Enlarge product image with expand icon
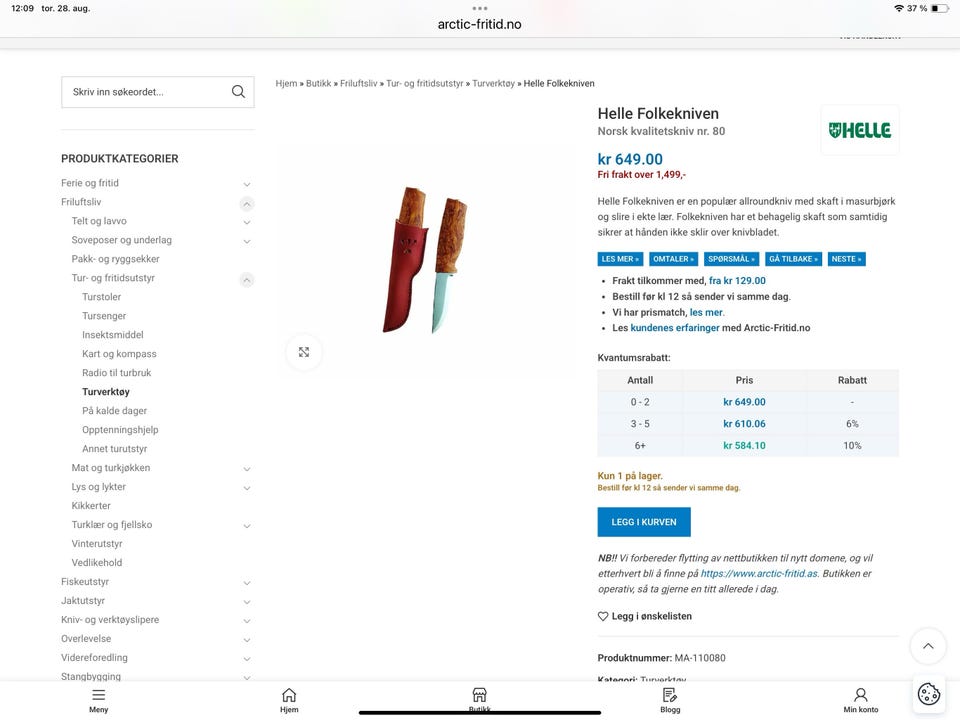This screenshot has width=960, height=720. pyautogui.click(x=304, y=352)
